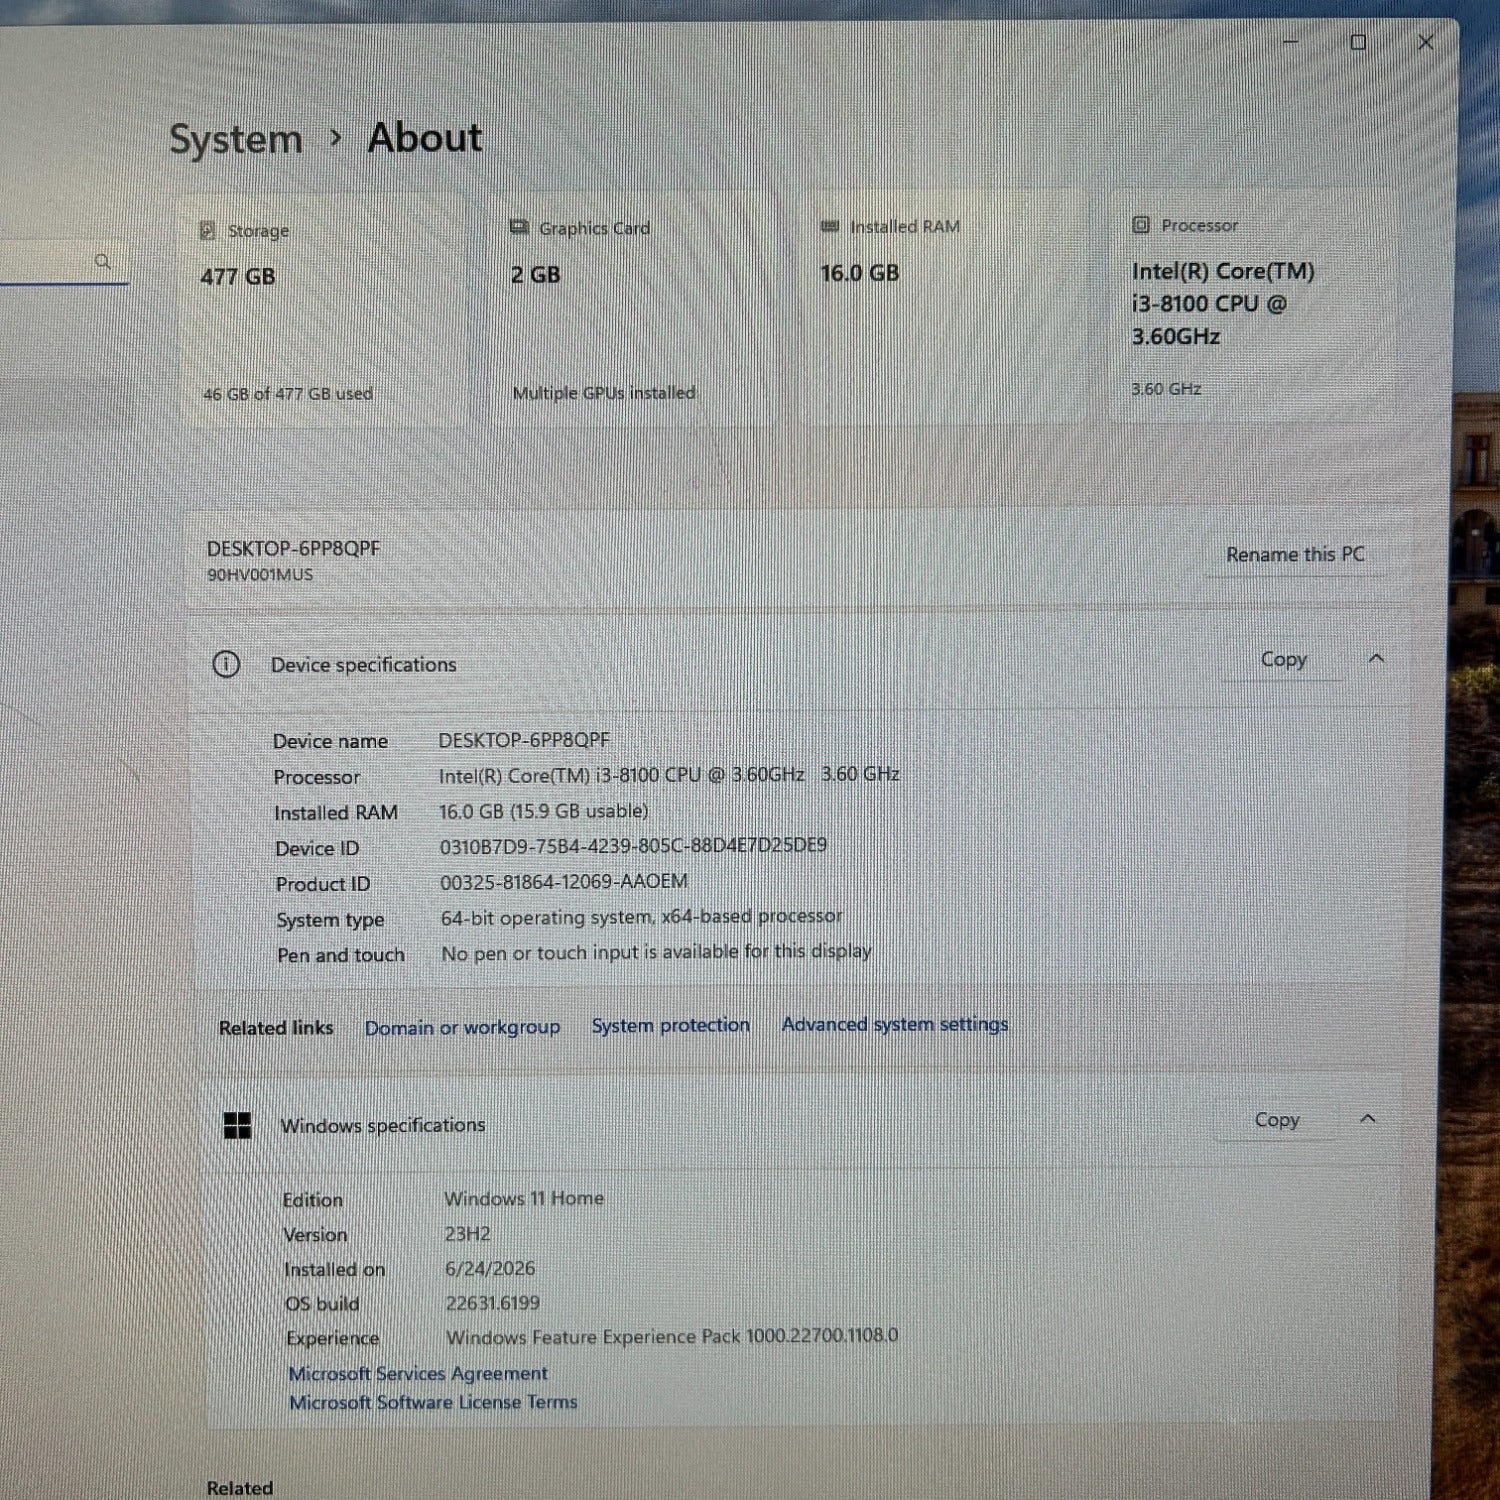
Task: Click the Device specifications info icon
Action: pyautogui.click(x=226, y=664)
